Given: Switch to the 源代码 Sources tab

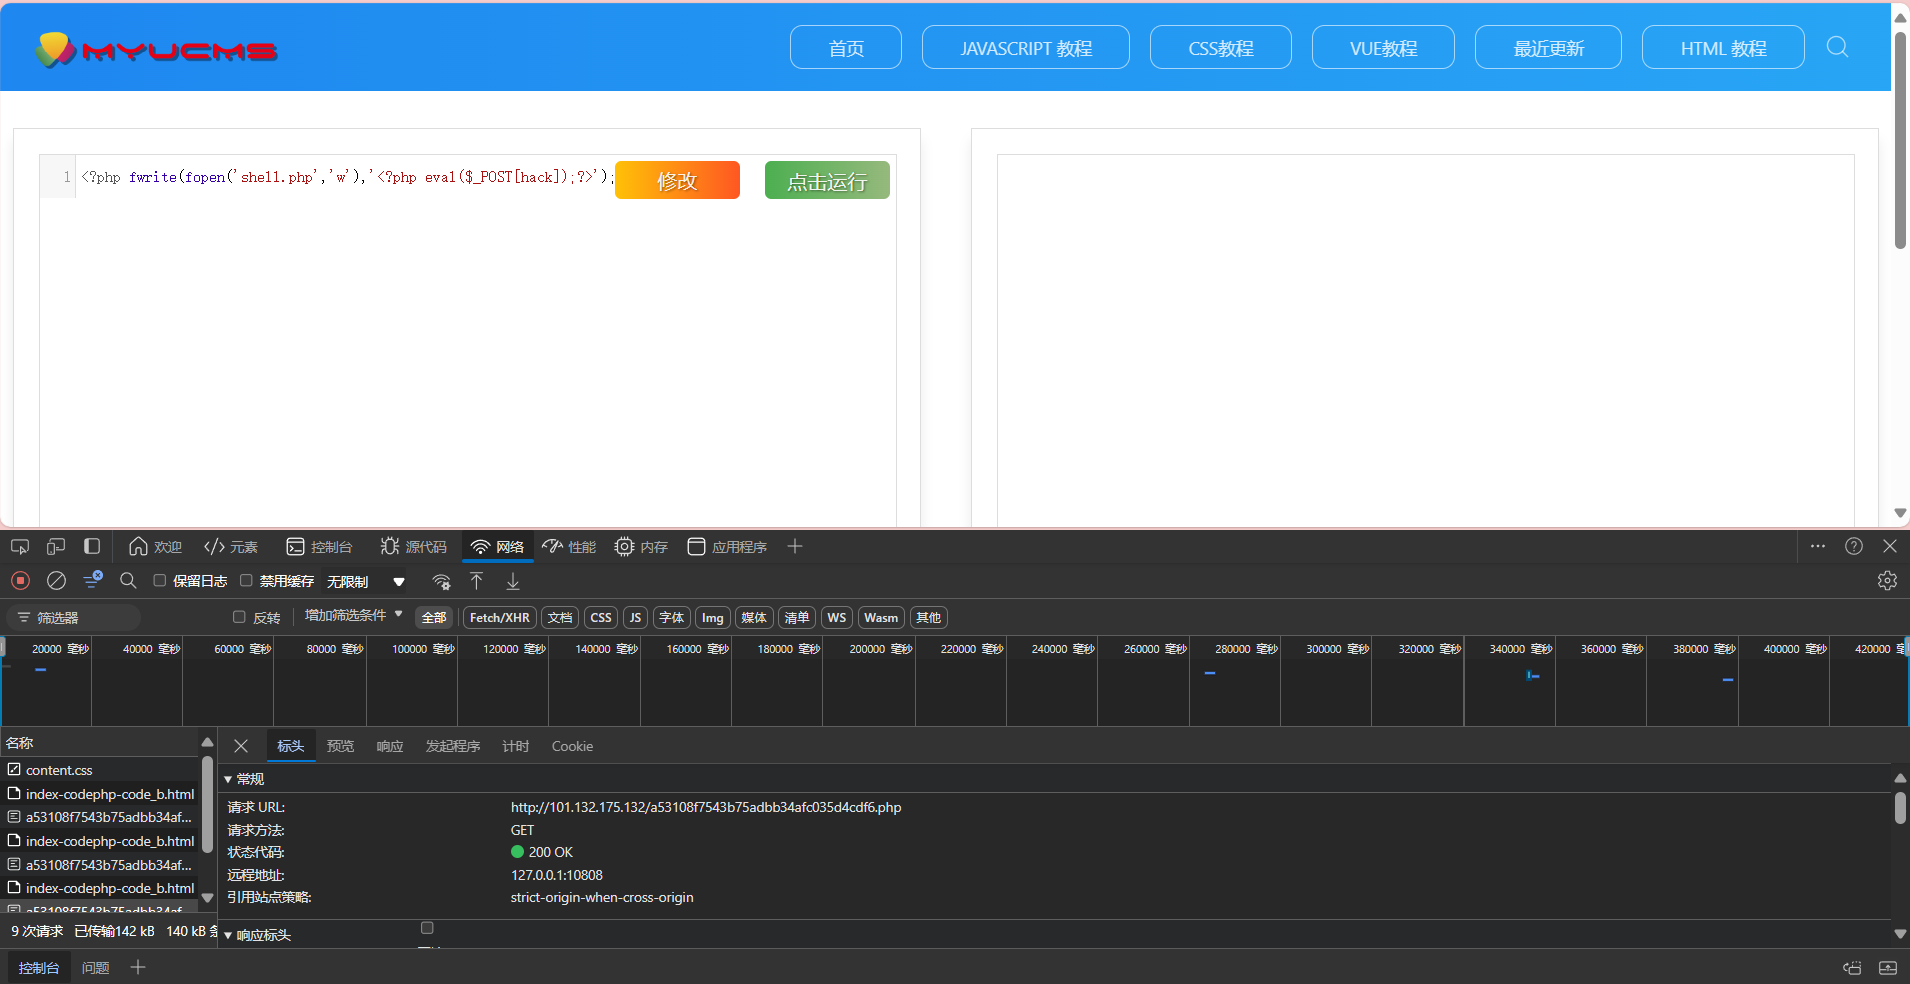Looking at the screenshot, I should 413,546.
